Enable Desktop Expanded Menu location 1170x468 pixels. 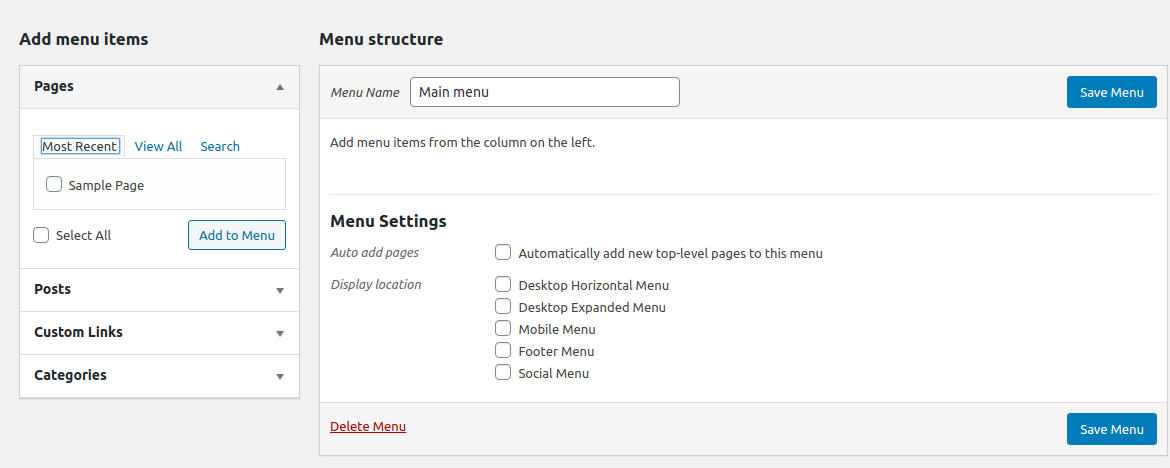[x=503, y=306]
